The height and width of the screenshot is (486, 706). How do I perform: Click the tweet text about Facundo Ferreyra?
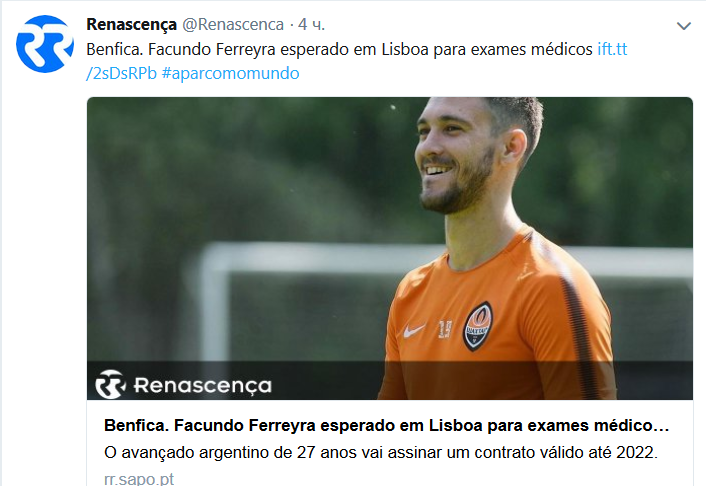339,49
